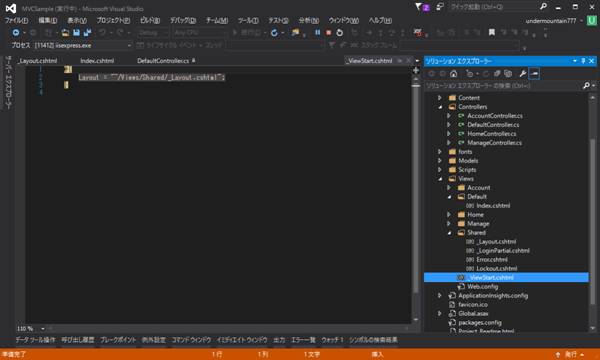This screenshot has height=360, width=600.
Task: Switch to the _Layout.cshtml editor tab
Action: coord(38,61)
